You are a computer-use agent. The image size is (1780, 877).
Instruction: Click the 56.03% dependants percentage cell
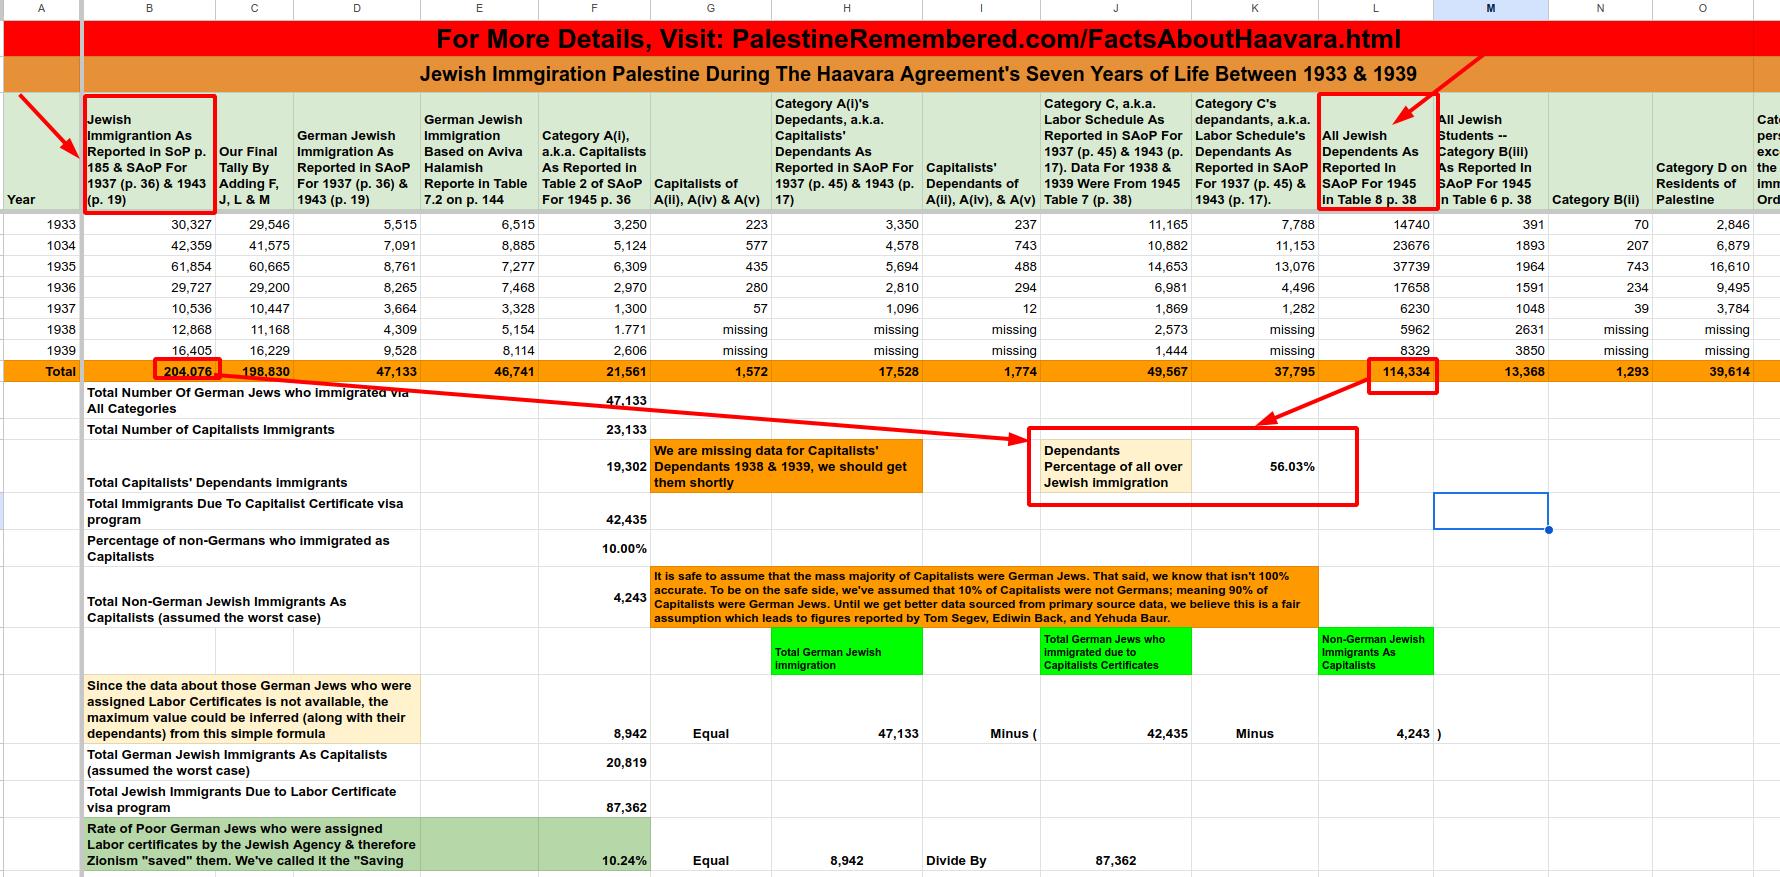point(1254,467)
